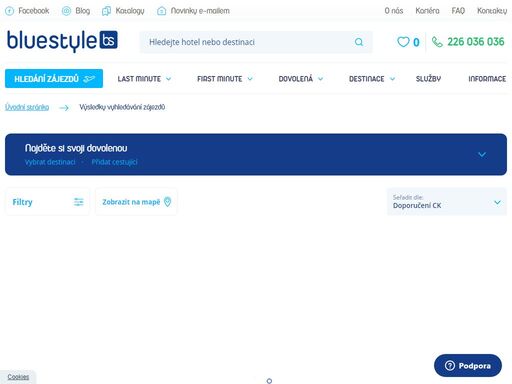Viewport: 512px width, 384px height.
Task: Open the O nás link
Action: click(394, 11)
